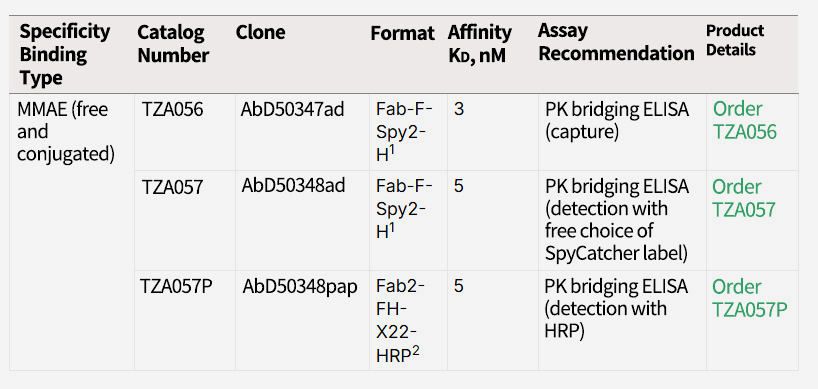Open the Order TZA057 link
Screen dimensions: 818x389
pyautogui.click(x=743, y=198)
